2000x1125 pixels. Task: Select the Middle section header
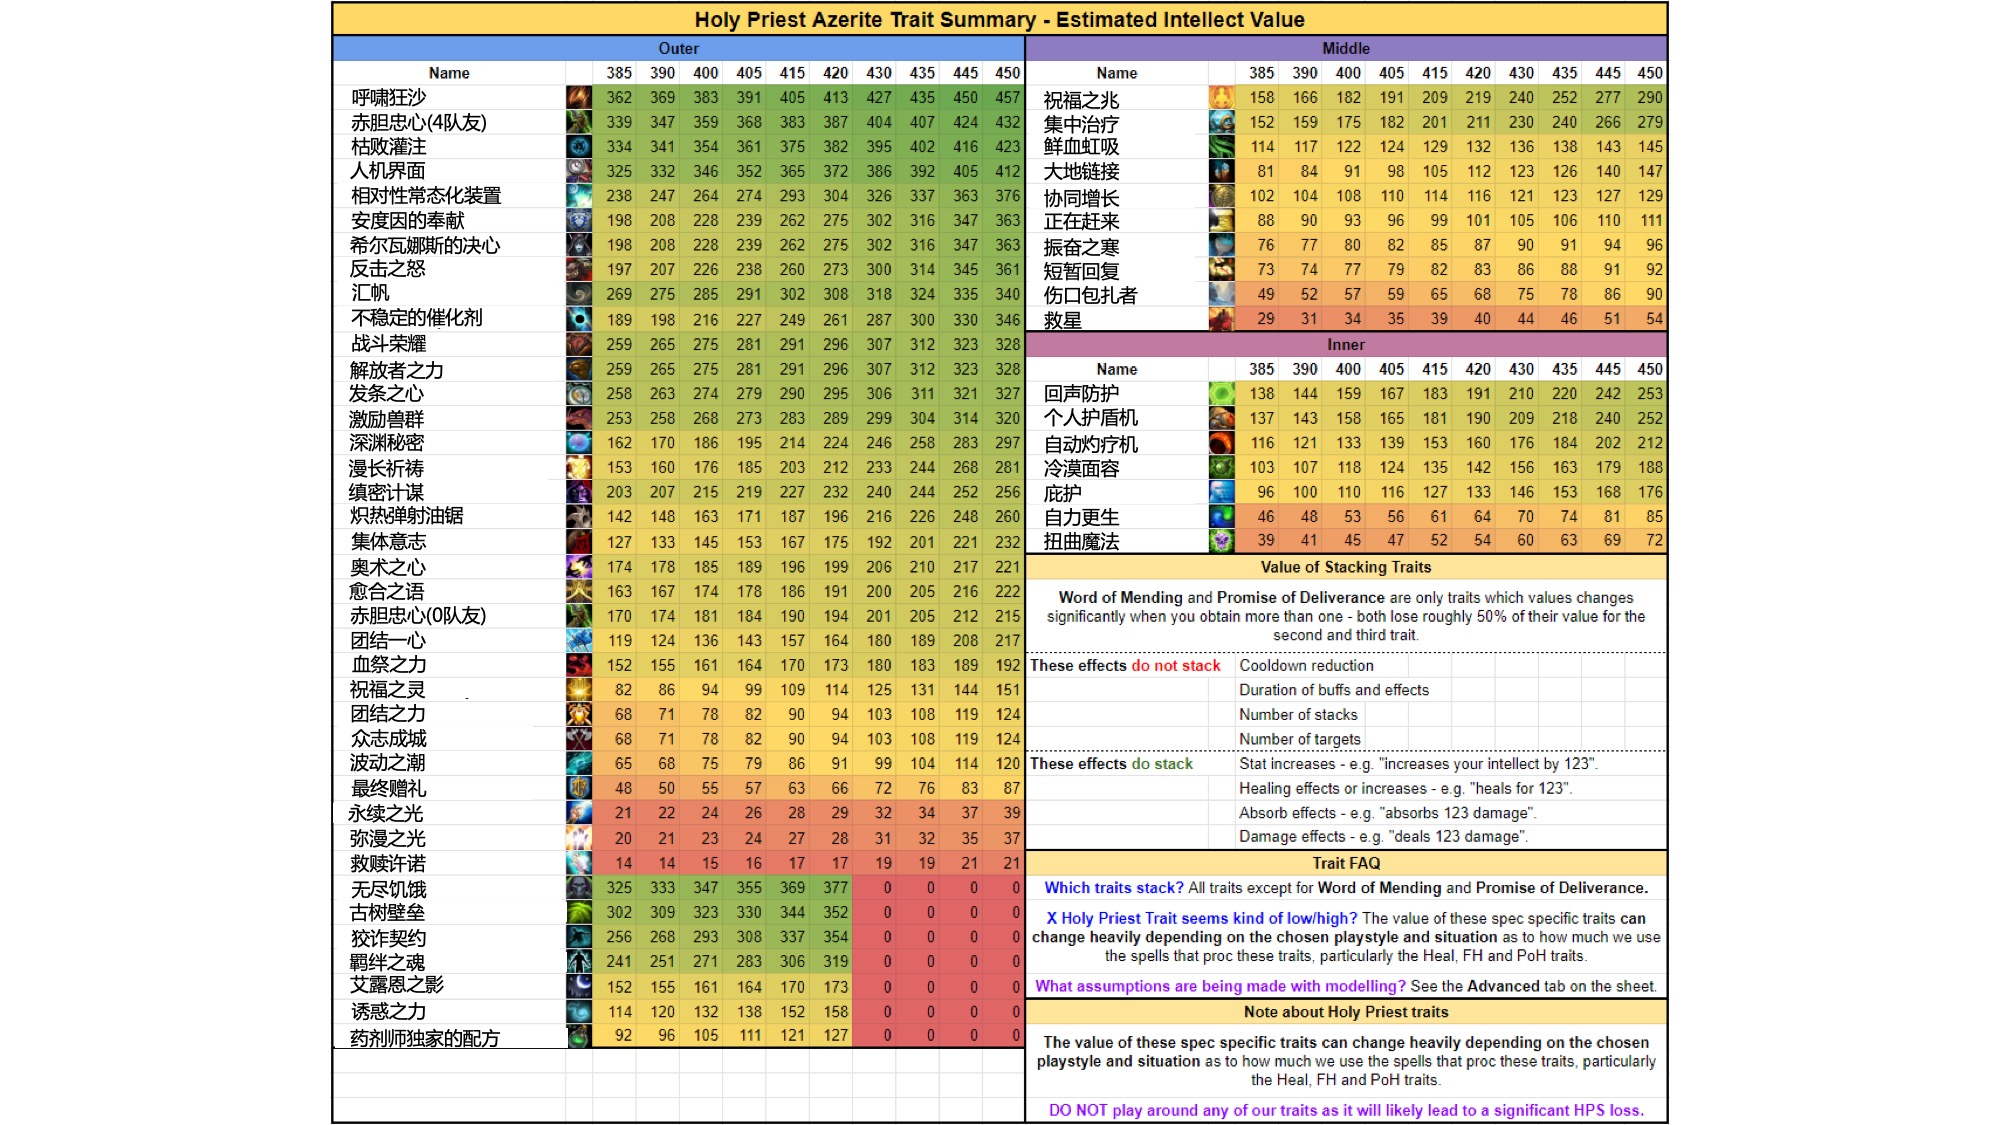[1346, 49]
